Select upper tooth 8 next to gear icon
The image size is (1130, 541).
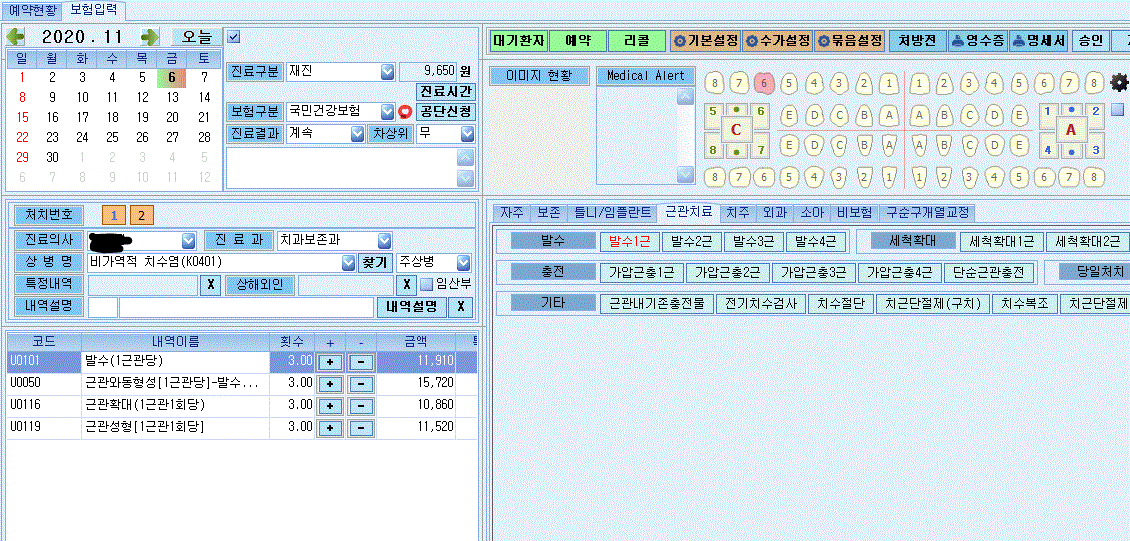point(1094,83)
